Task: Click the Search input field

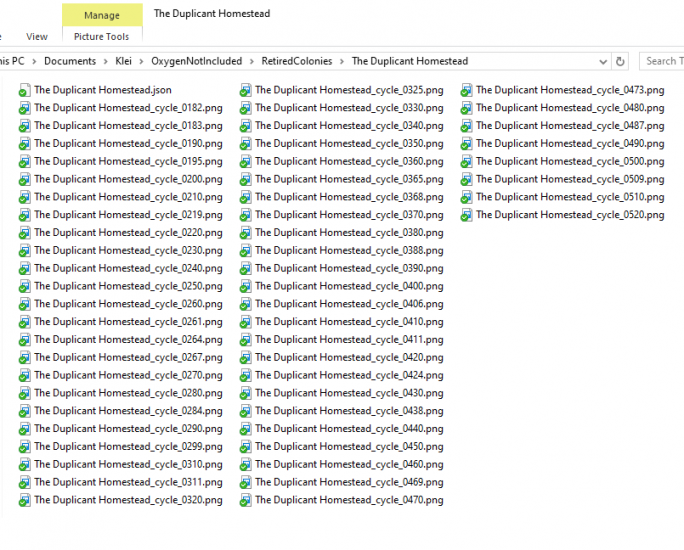Action: tap(662, 61)
